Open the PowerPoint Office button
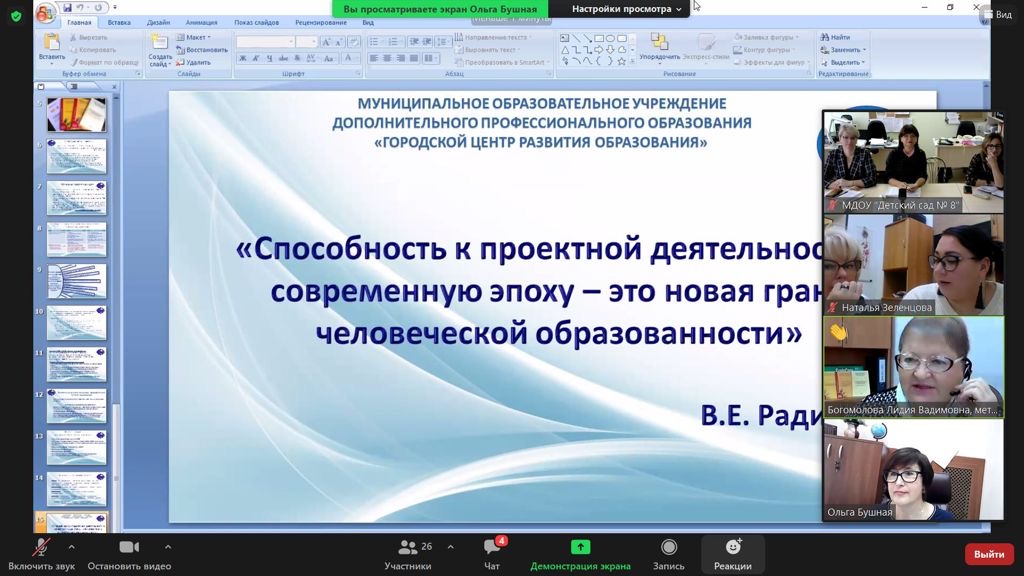 pos(45,12)
